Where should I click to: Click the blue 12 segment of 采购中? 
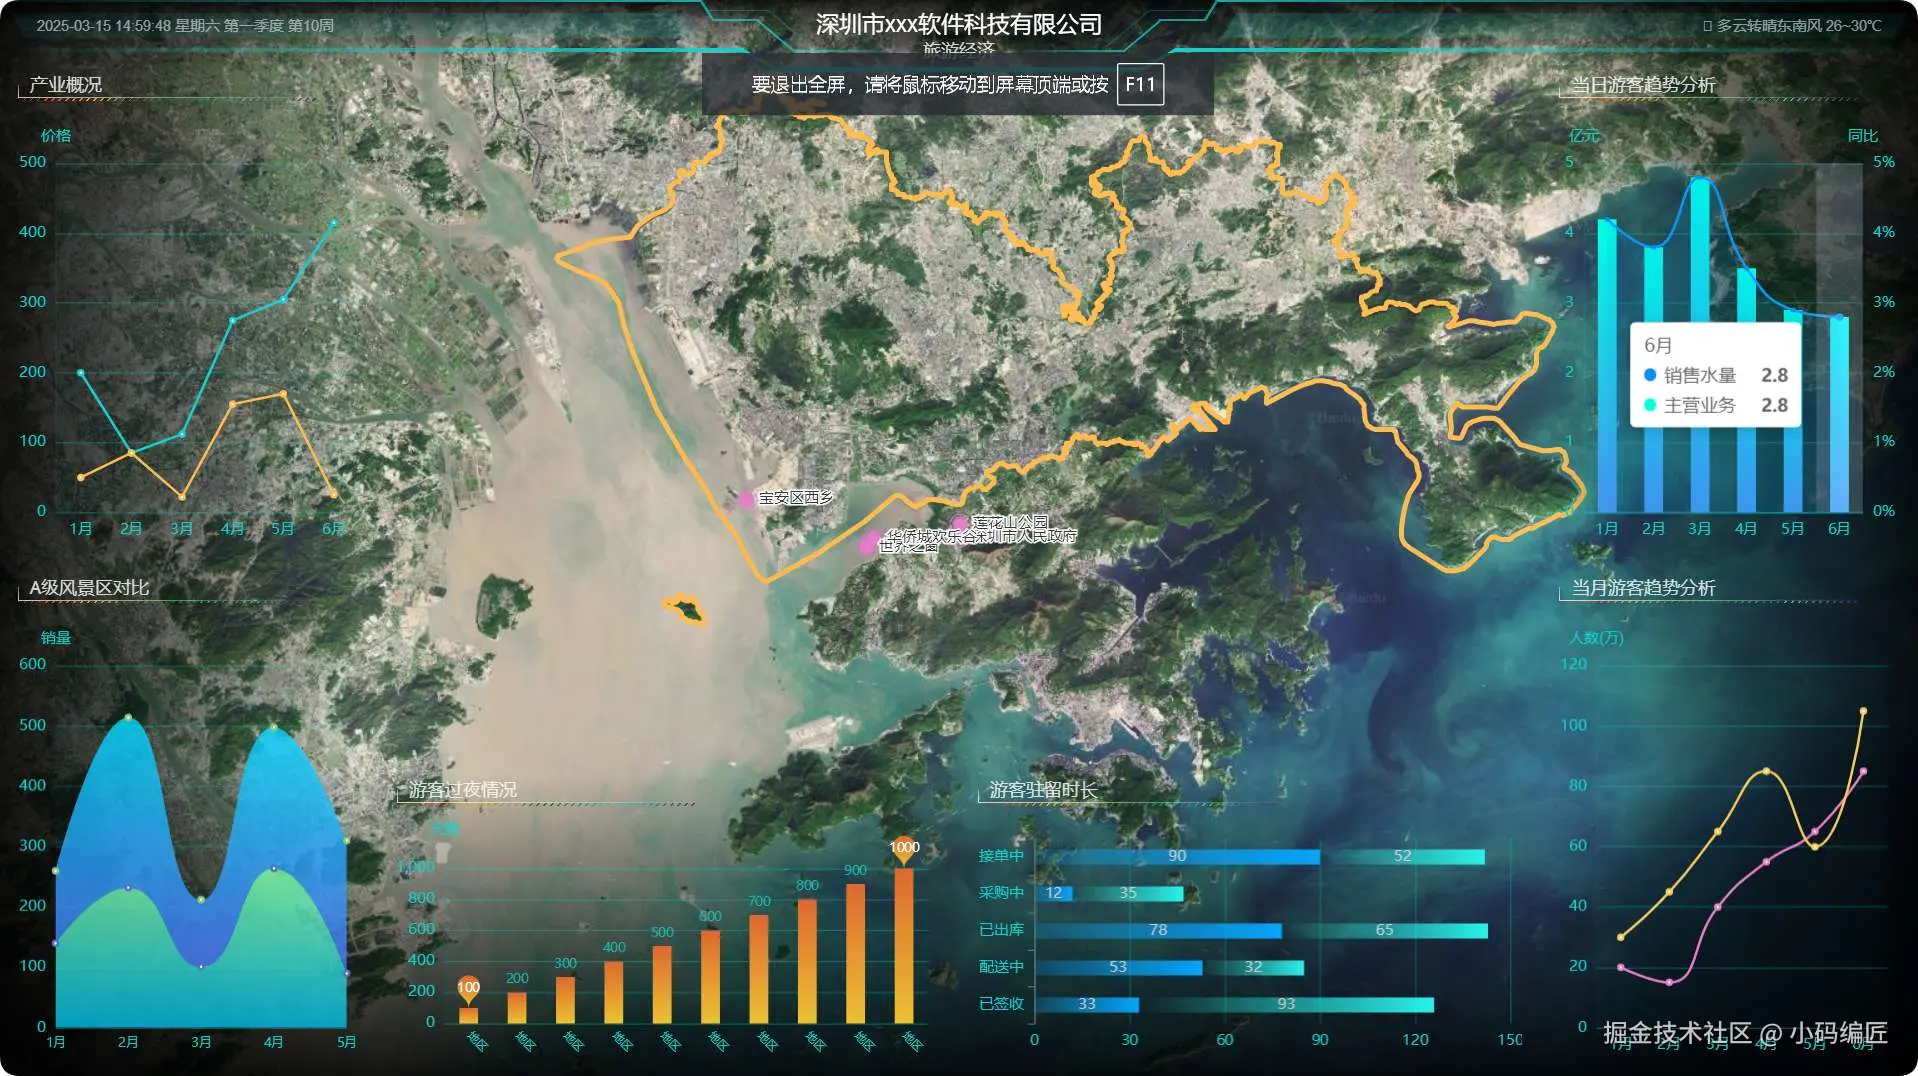[1054, 894]
